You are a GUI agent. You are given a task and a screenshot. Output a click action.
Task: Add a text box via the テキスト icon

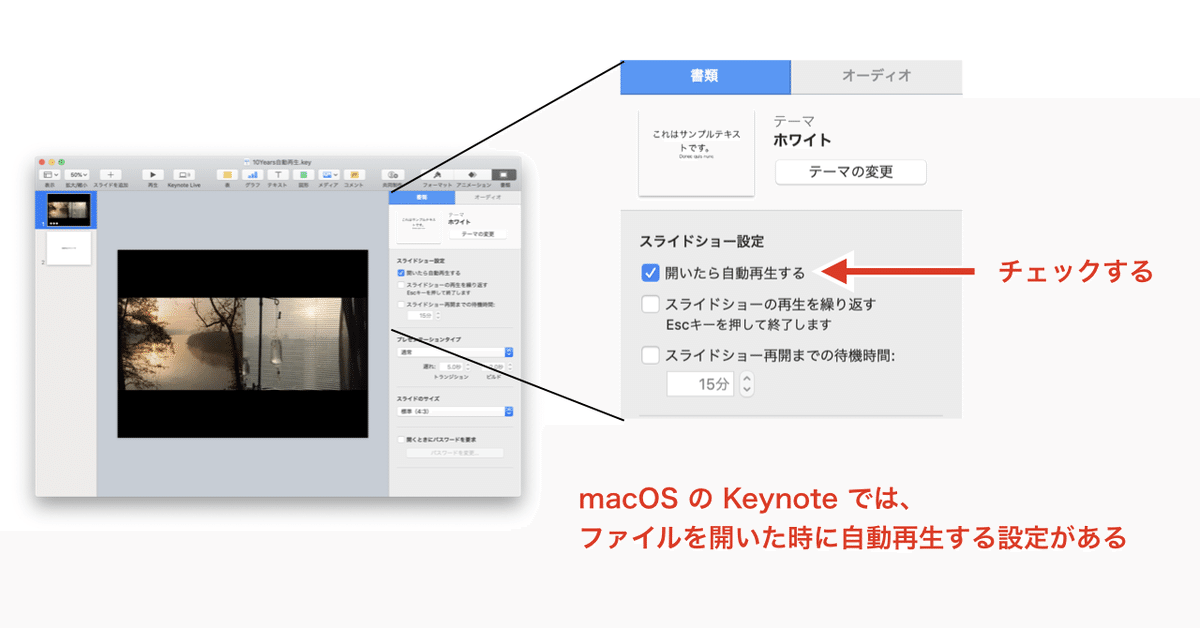click(x=278, y=174)
